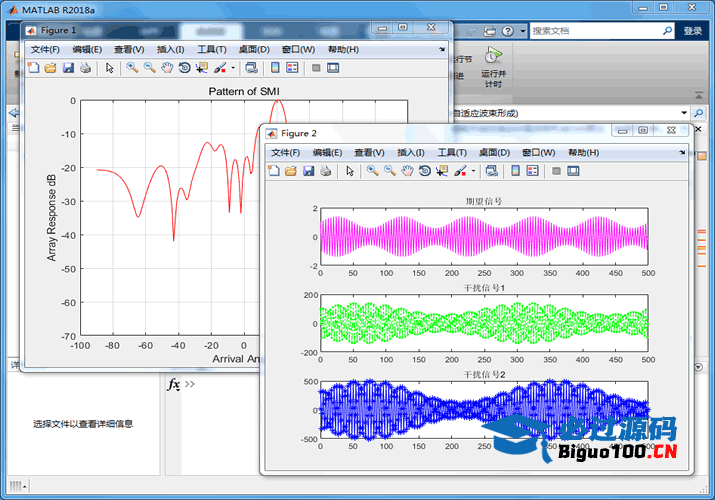Show Plot Tools icon in Figure 2

tap(573, 171)
